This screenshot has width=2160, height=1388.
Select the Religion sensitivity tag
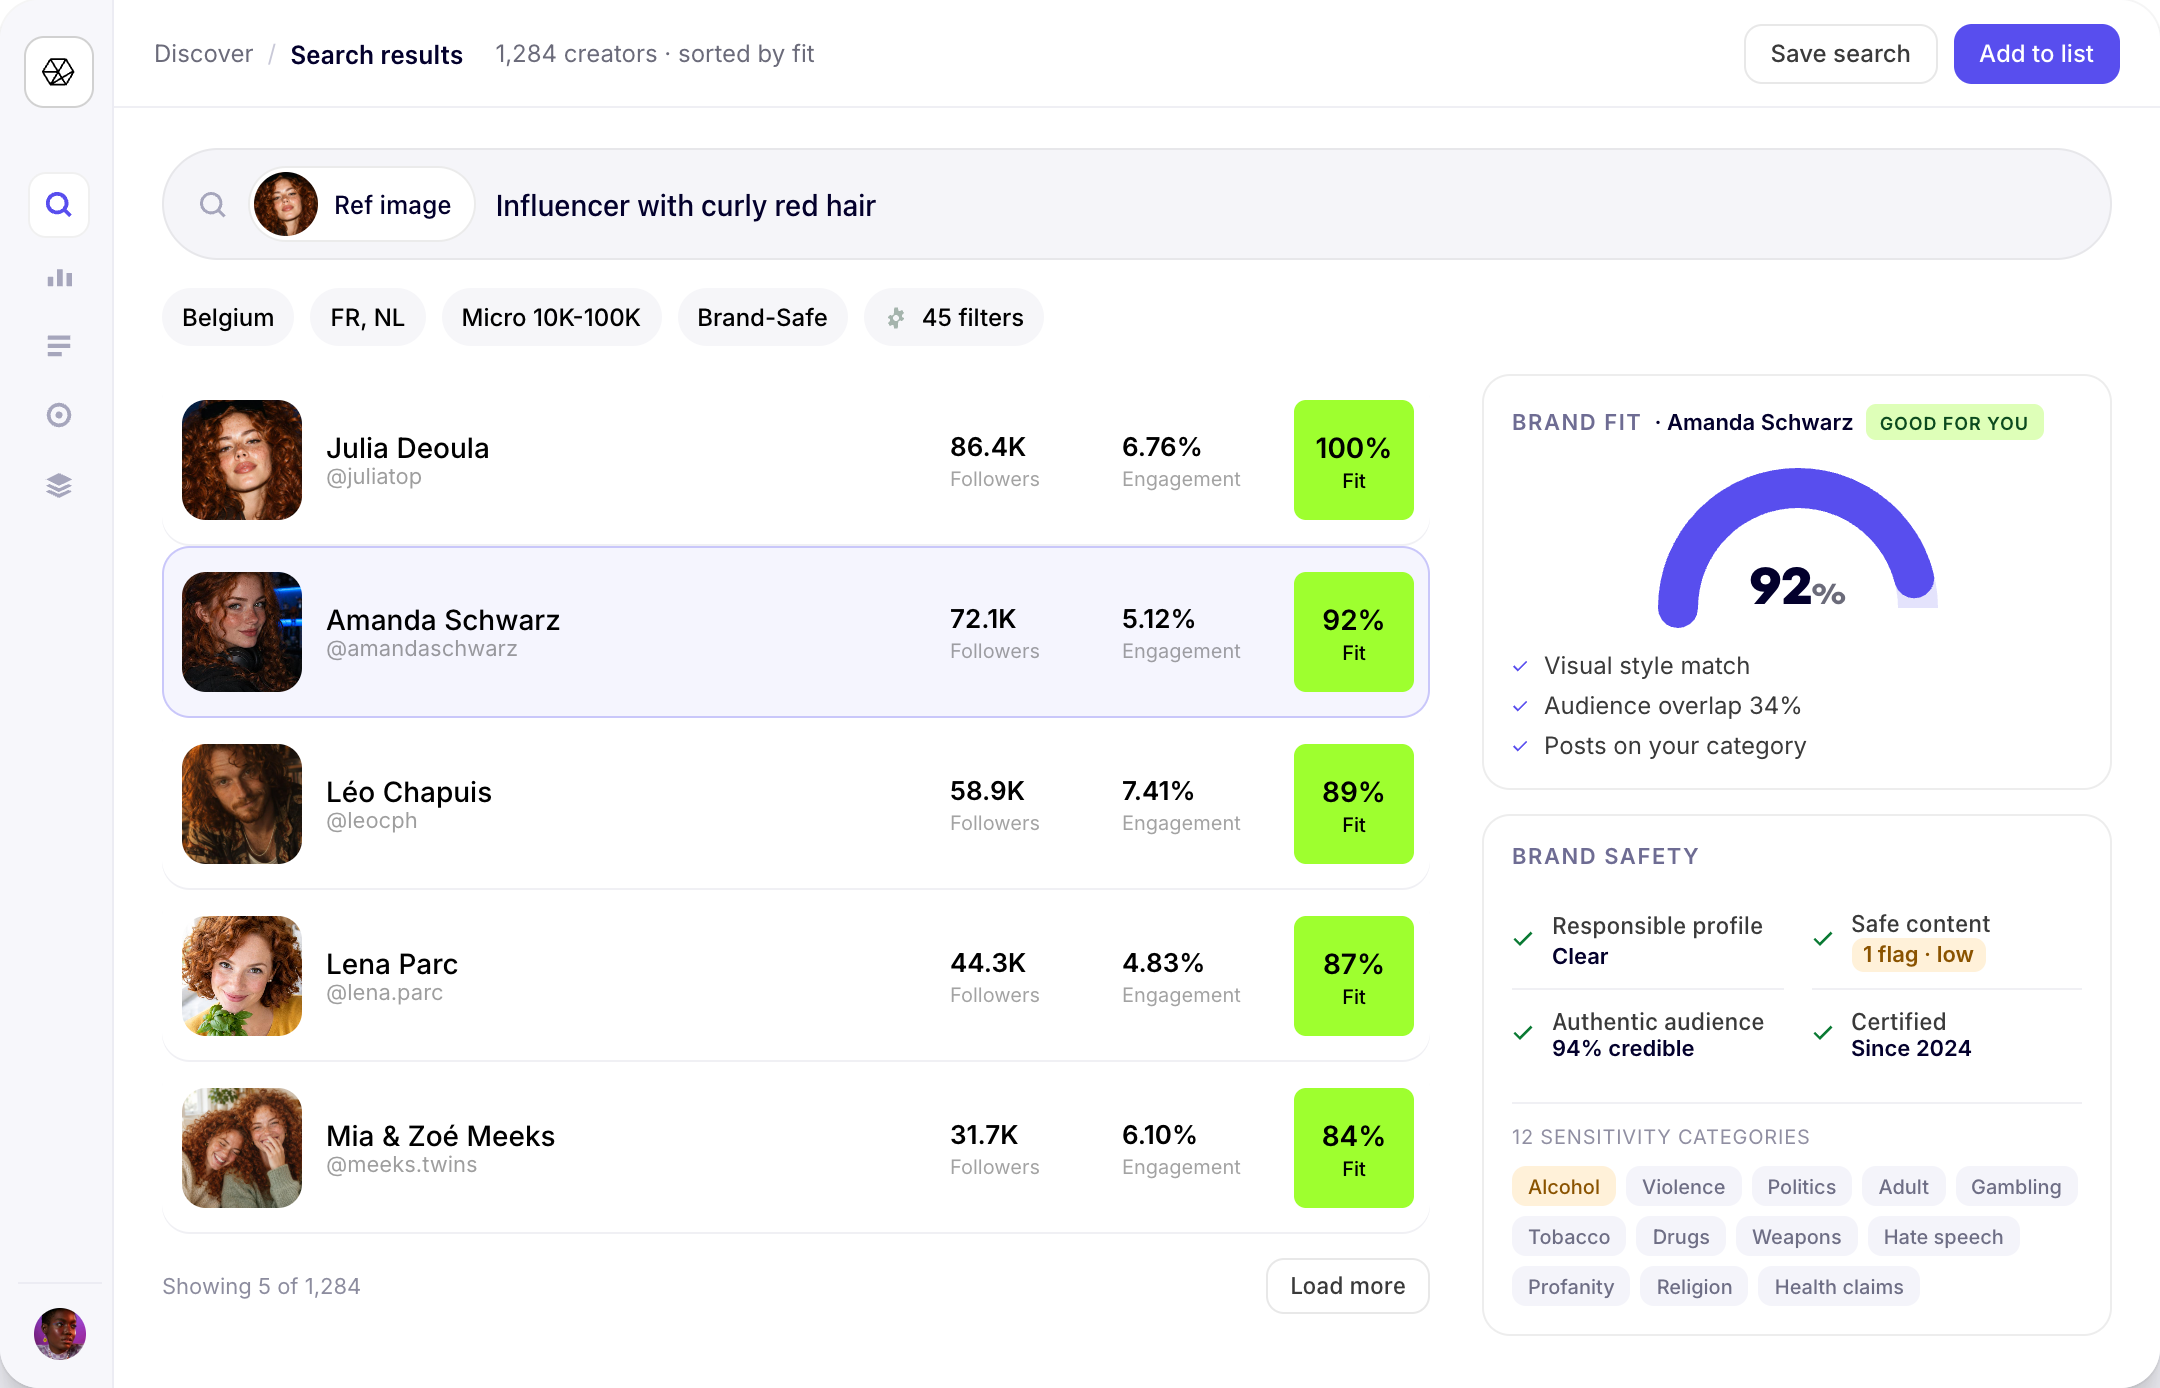click(x=1694, y=1287)
